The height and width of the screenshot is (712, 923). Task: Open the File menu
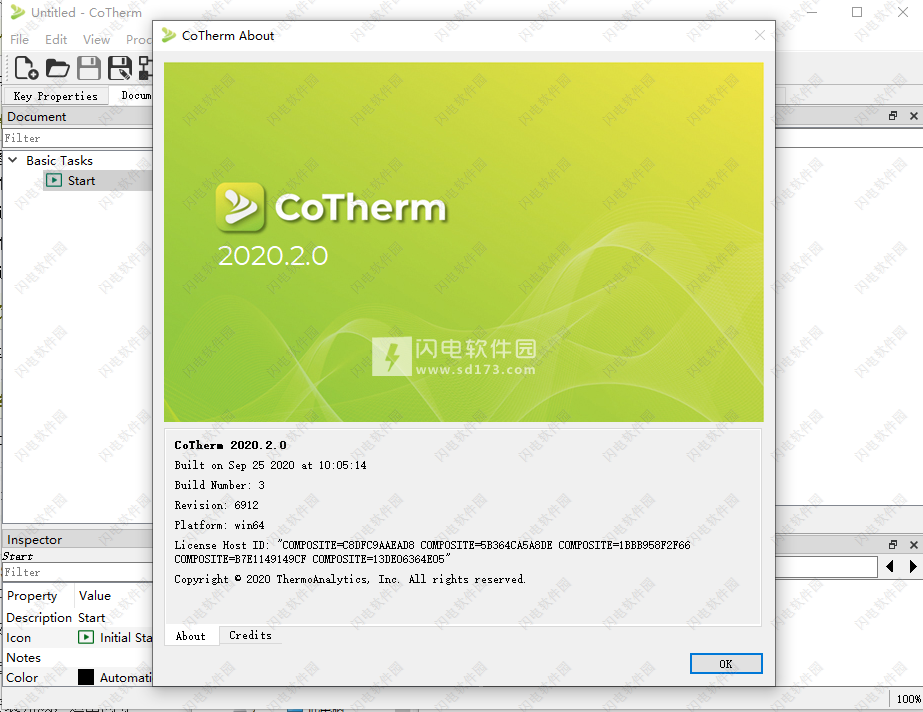(x=19, y=39)
